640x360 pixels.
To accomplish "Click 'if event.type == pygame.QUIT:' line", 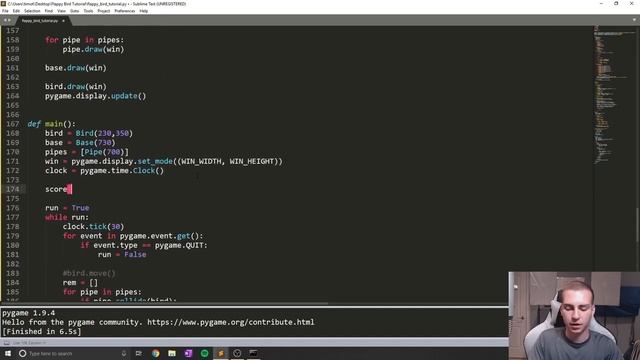I will coord(144,245).
